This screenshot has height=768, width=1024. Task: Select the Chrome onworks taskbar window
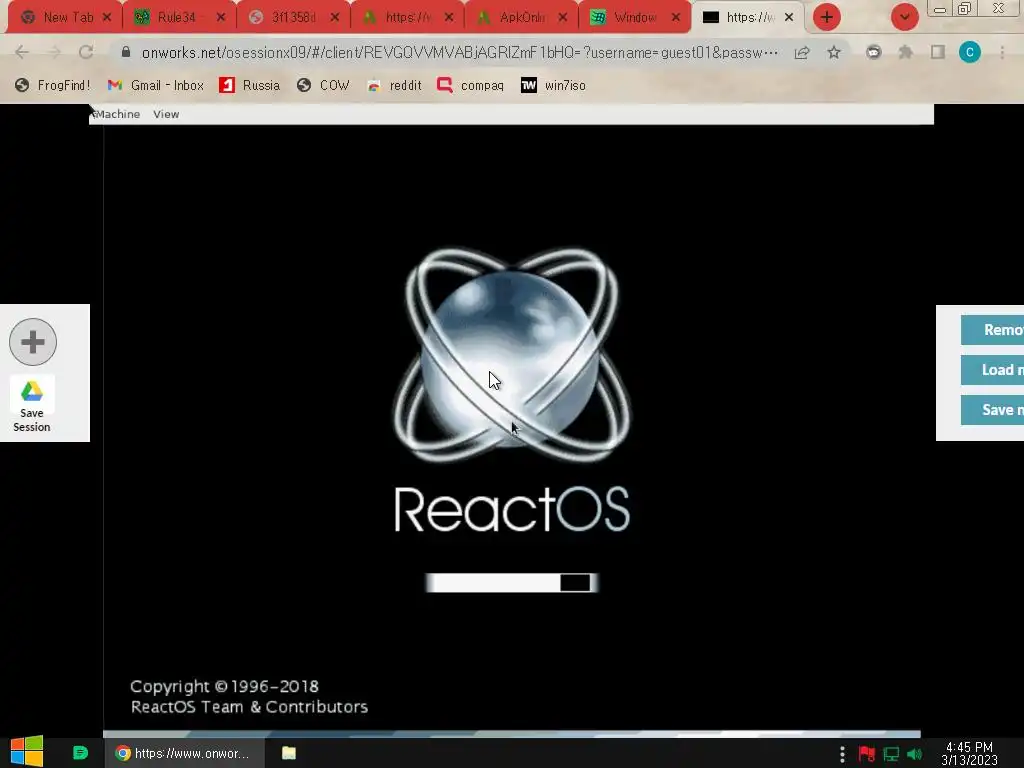[184, 753]
